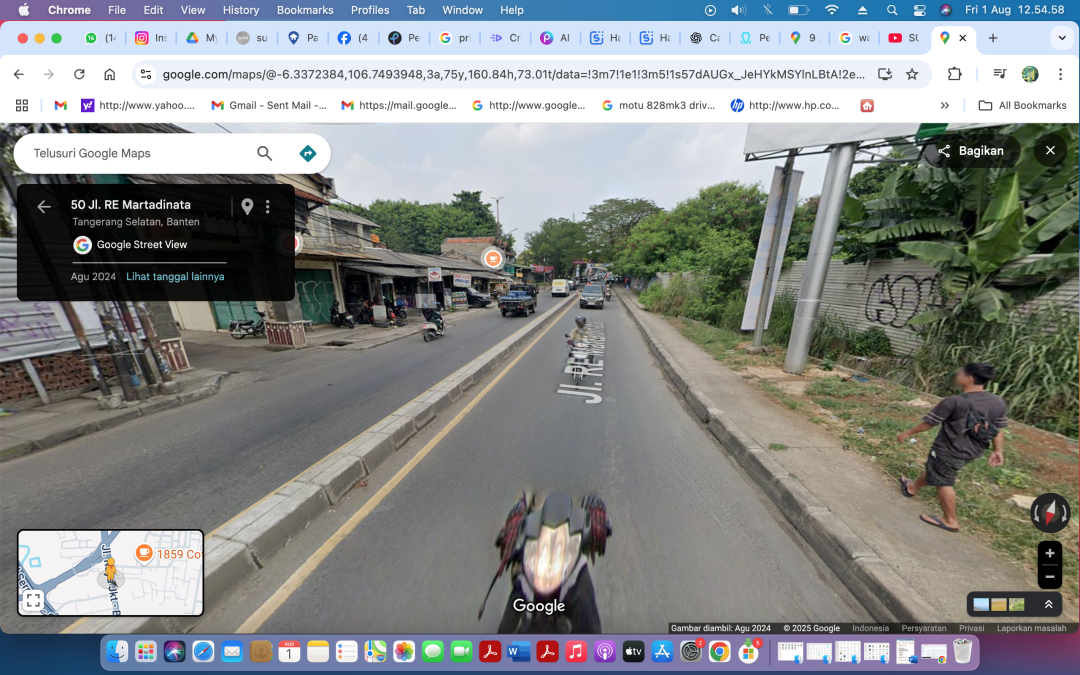Toggle fullscreen on the minimap
The height and width of the screenshot is (675, 1080).
(x=33, y=600)
